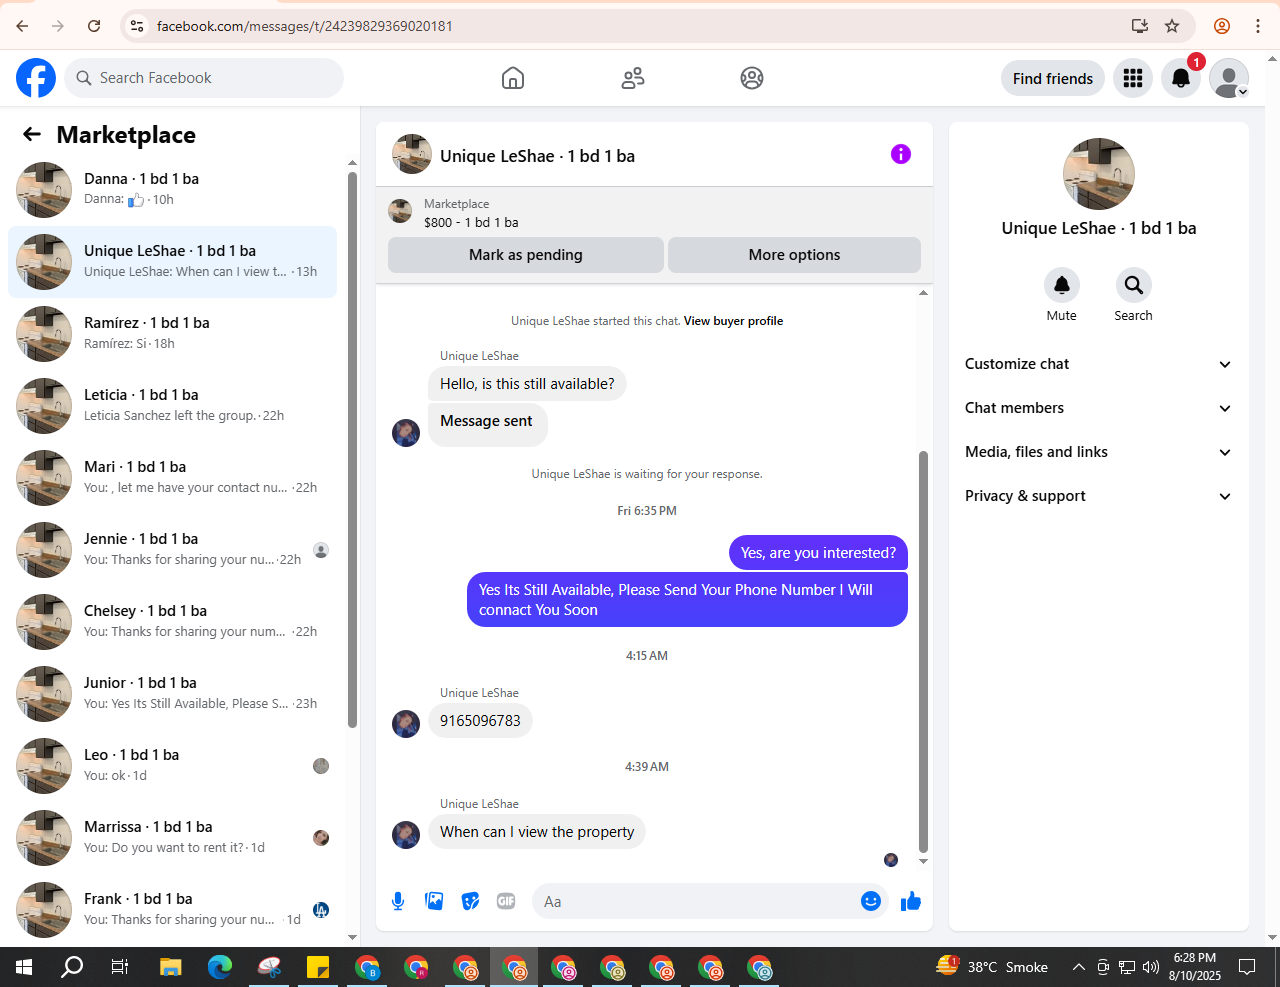Open the Friends icon in top navigation

633,78
